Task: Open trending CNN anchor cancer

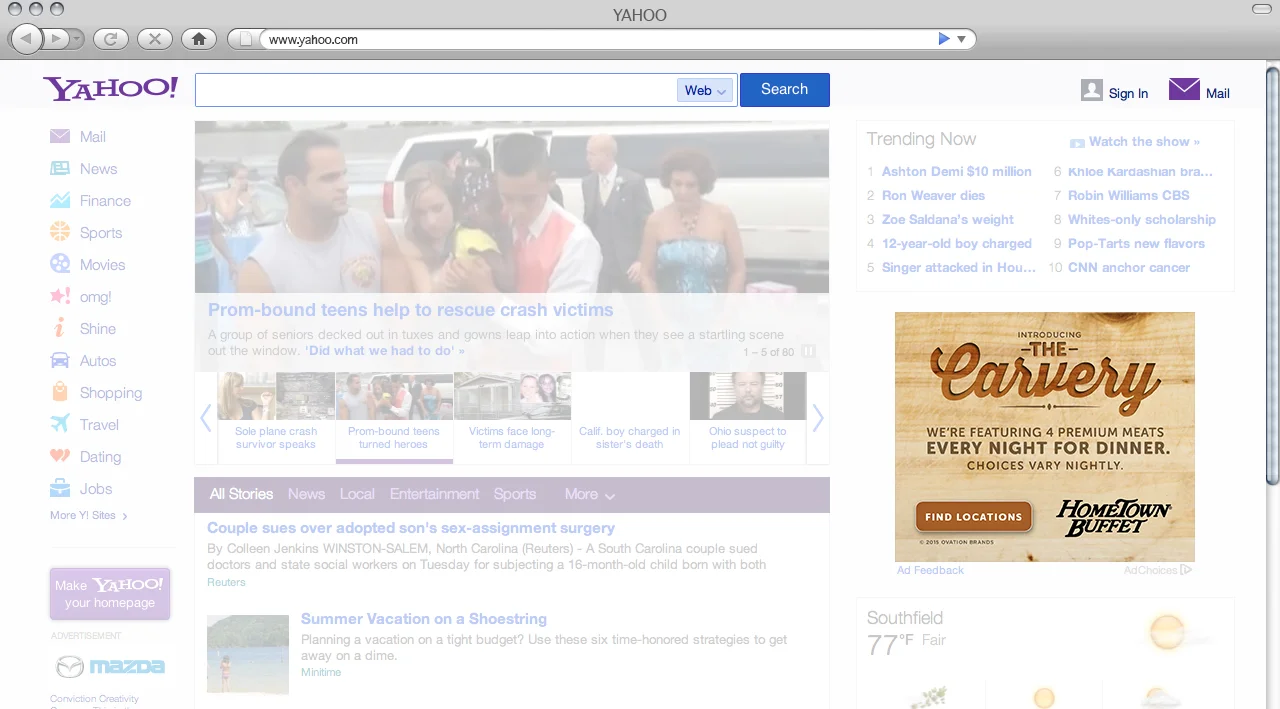Action: pos(1129,267)
